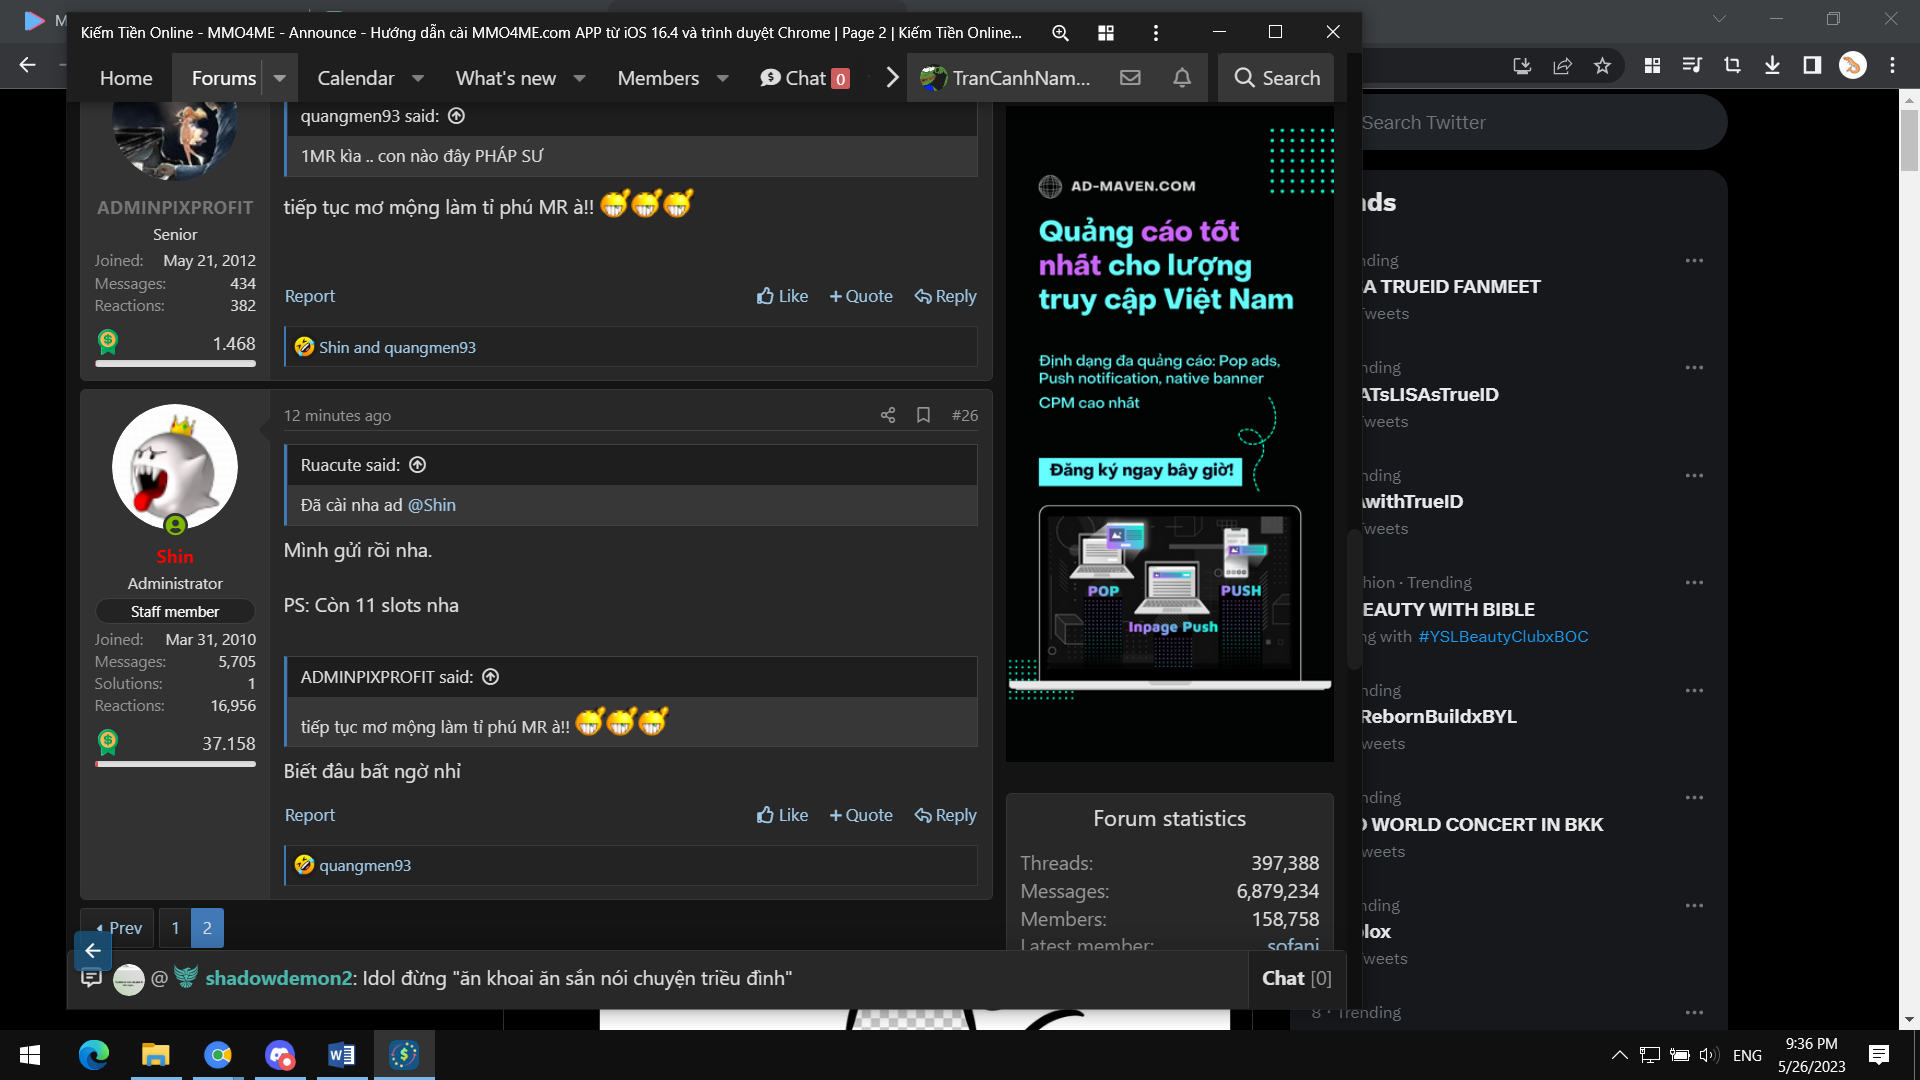
Task: Open the Members menu item
Action: click(658, 78)
